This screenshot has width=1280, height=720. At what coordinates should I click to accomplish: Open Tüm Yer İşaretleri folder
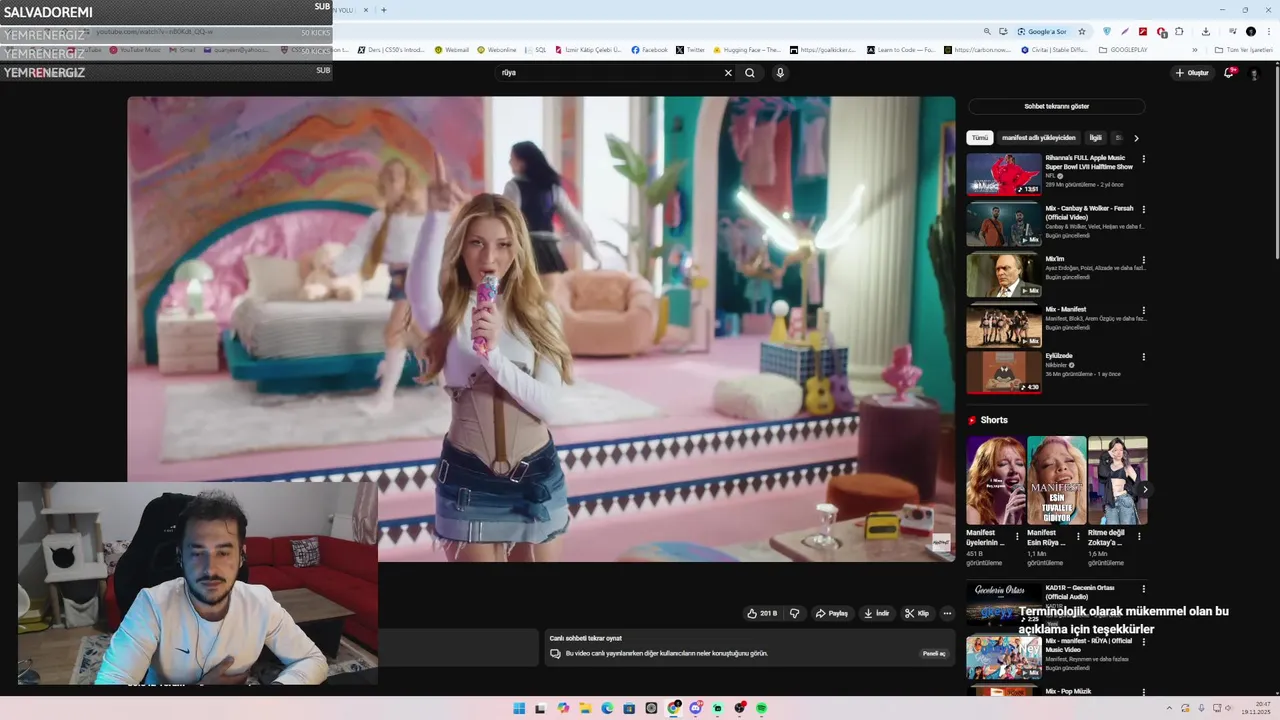pos(1243,49)
